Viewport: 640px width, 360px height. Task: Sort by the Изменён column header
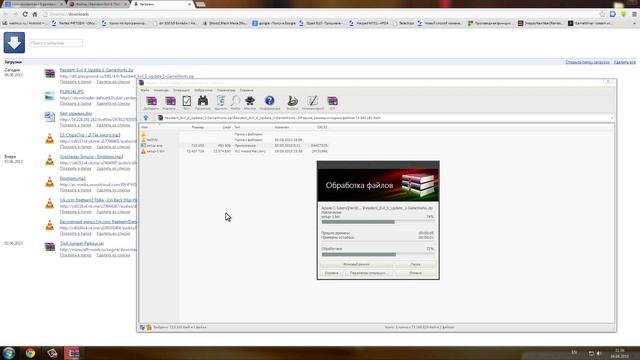click(x=282, y=127)
